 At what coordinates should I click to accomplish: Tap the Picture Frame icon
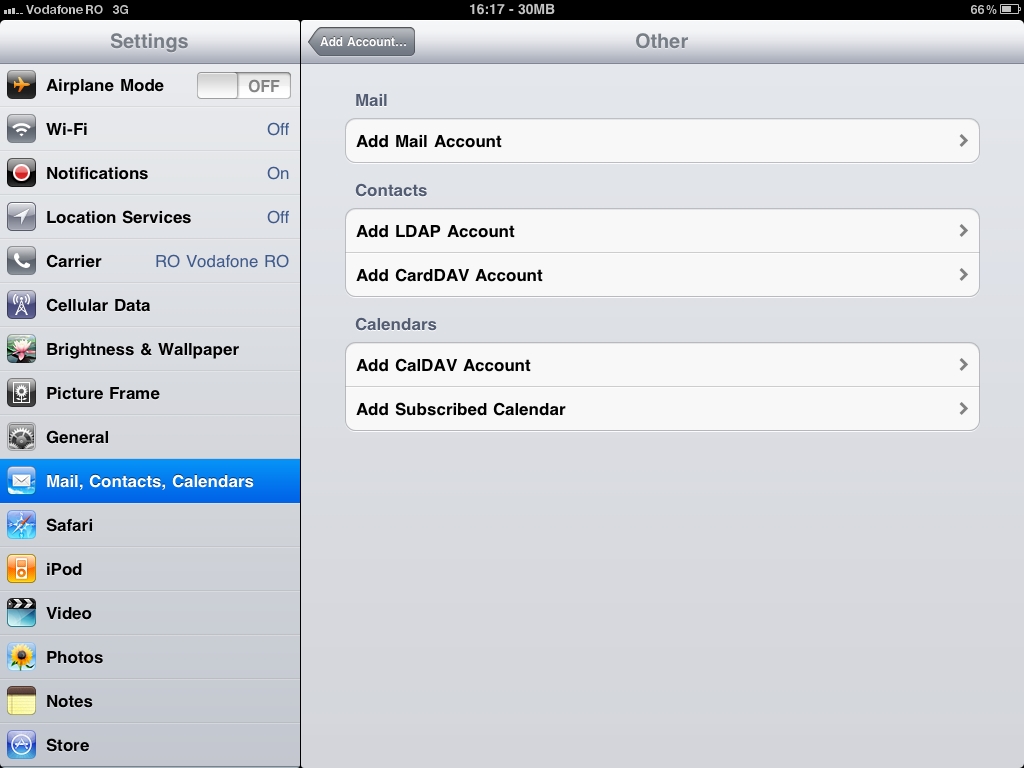[x=22, y=393]
